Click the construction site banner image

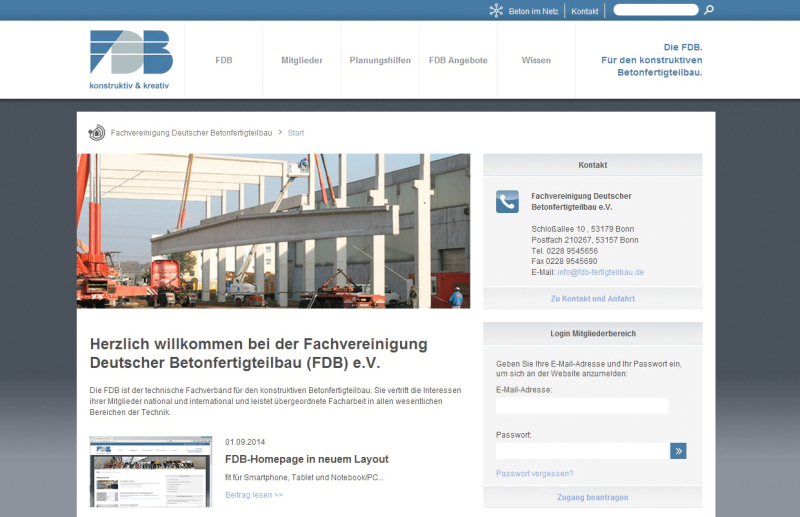coord(273,231)
